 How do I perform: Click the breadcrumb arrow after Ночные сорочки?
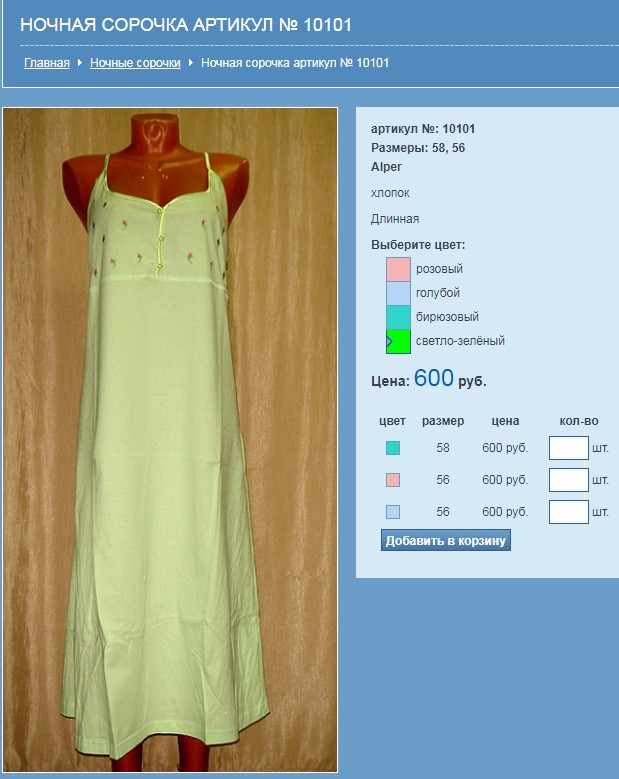click(x=190, y=63)
